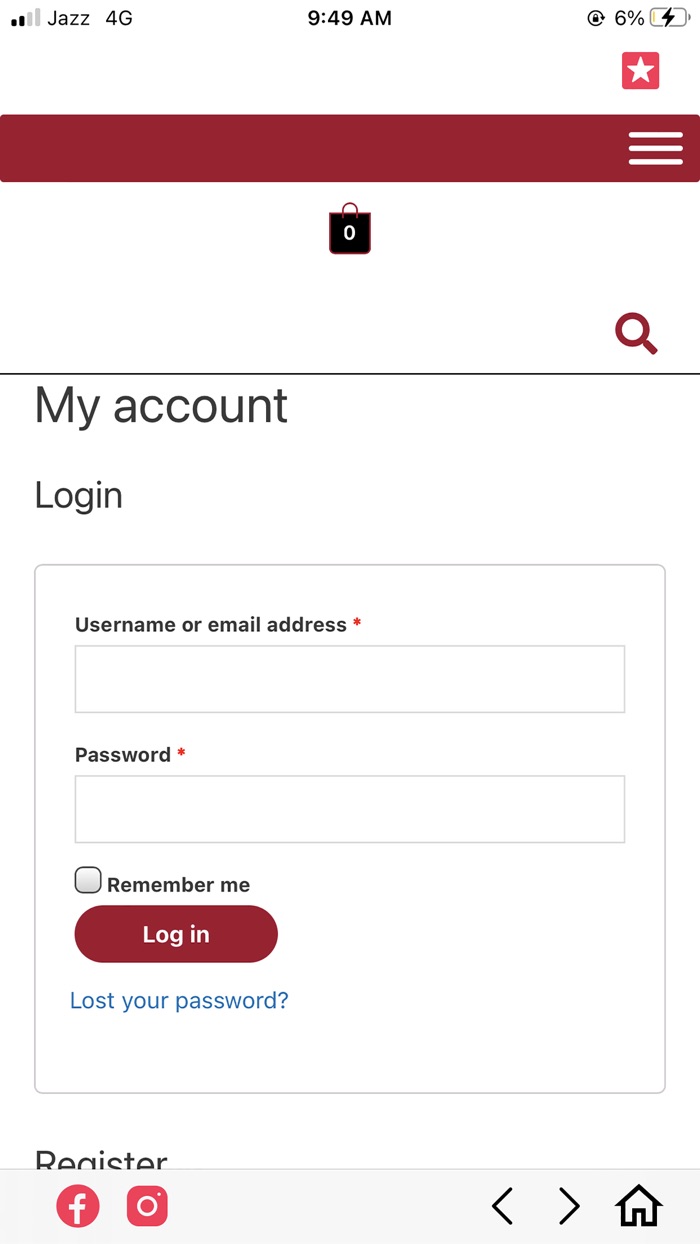Go back with the left arrow

pyautogui.click(x=503, y=1207)
